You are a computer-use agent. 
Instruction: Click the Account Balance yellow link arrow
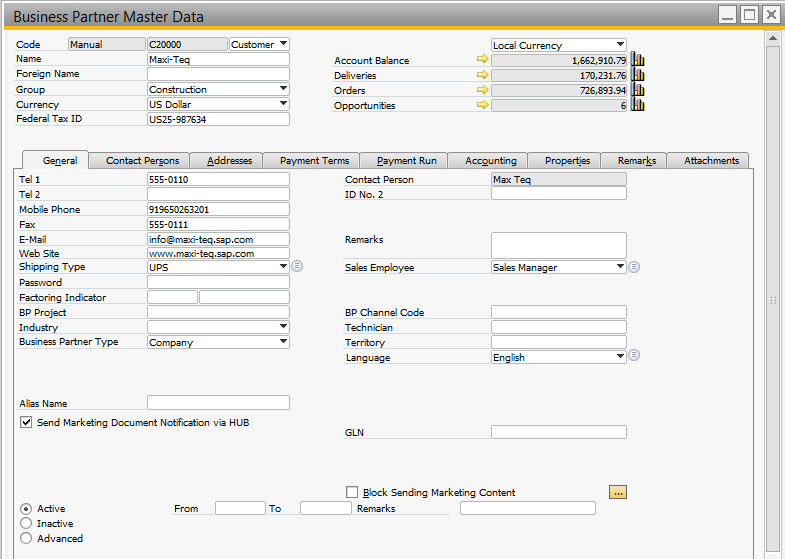pos(483,60)
